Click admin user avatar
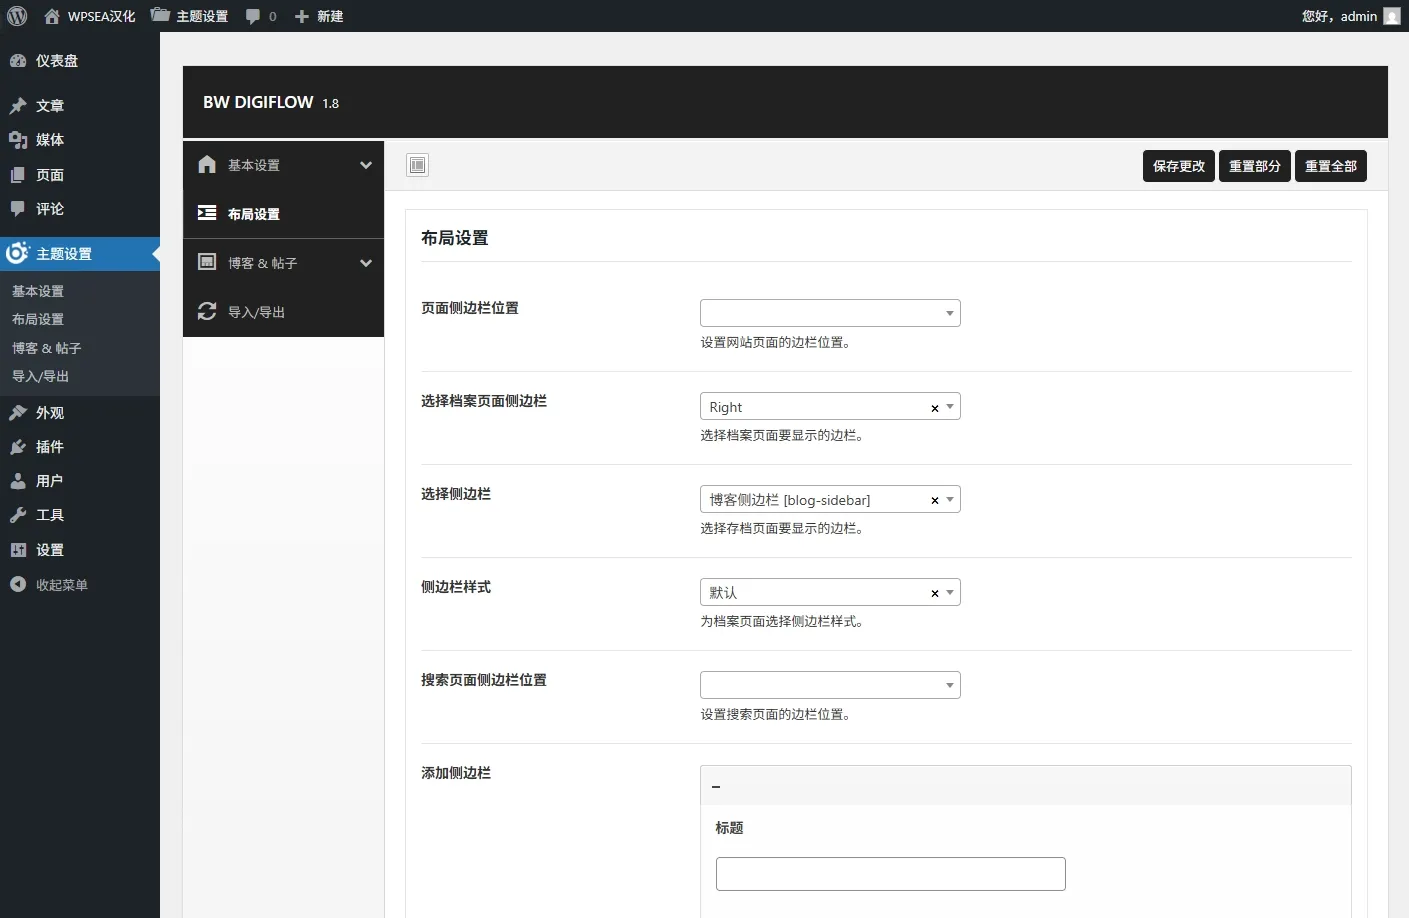1409x918 pixels. coord(1391,16)
